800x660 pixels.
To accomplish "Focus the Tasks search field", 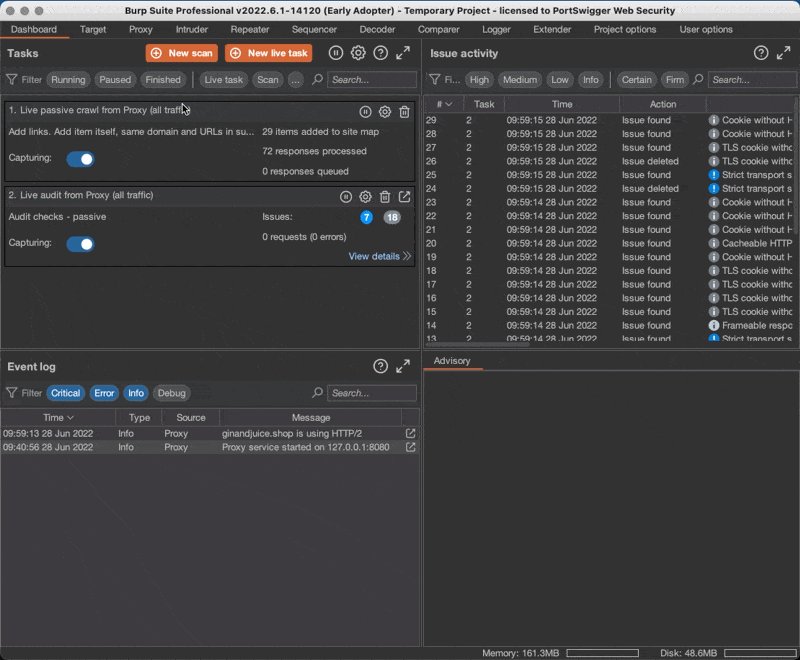I will [x=371, y=80].
